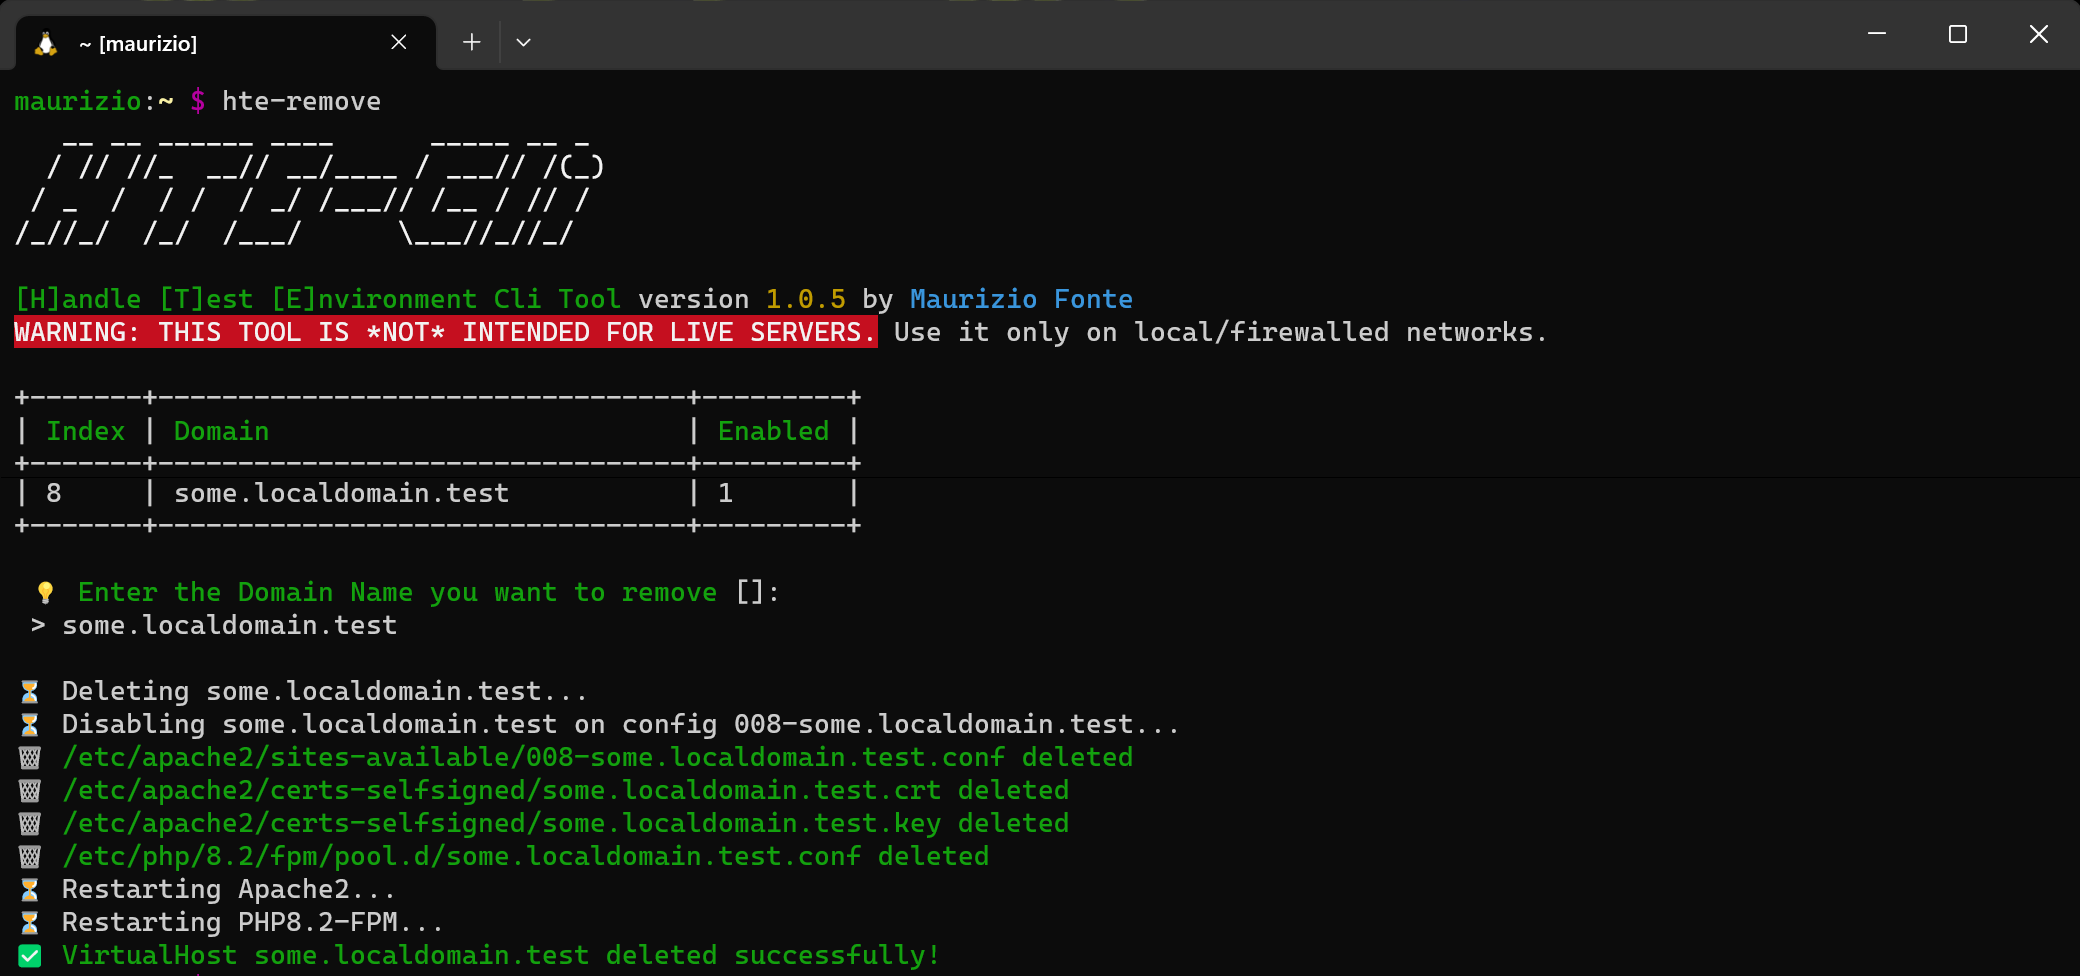The width and height of the screenshot is (2080, 976).
Task: Click '[H]andle [T]est [E]nvironment Cli Tool' title
Action: (318, 299)
